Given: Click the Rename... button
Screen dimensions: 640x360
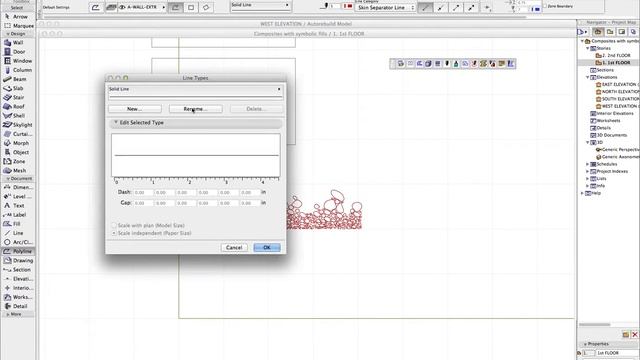Looking at the screenshot, I should click(196, 109).
